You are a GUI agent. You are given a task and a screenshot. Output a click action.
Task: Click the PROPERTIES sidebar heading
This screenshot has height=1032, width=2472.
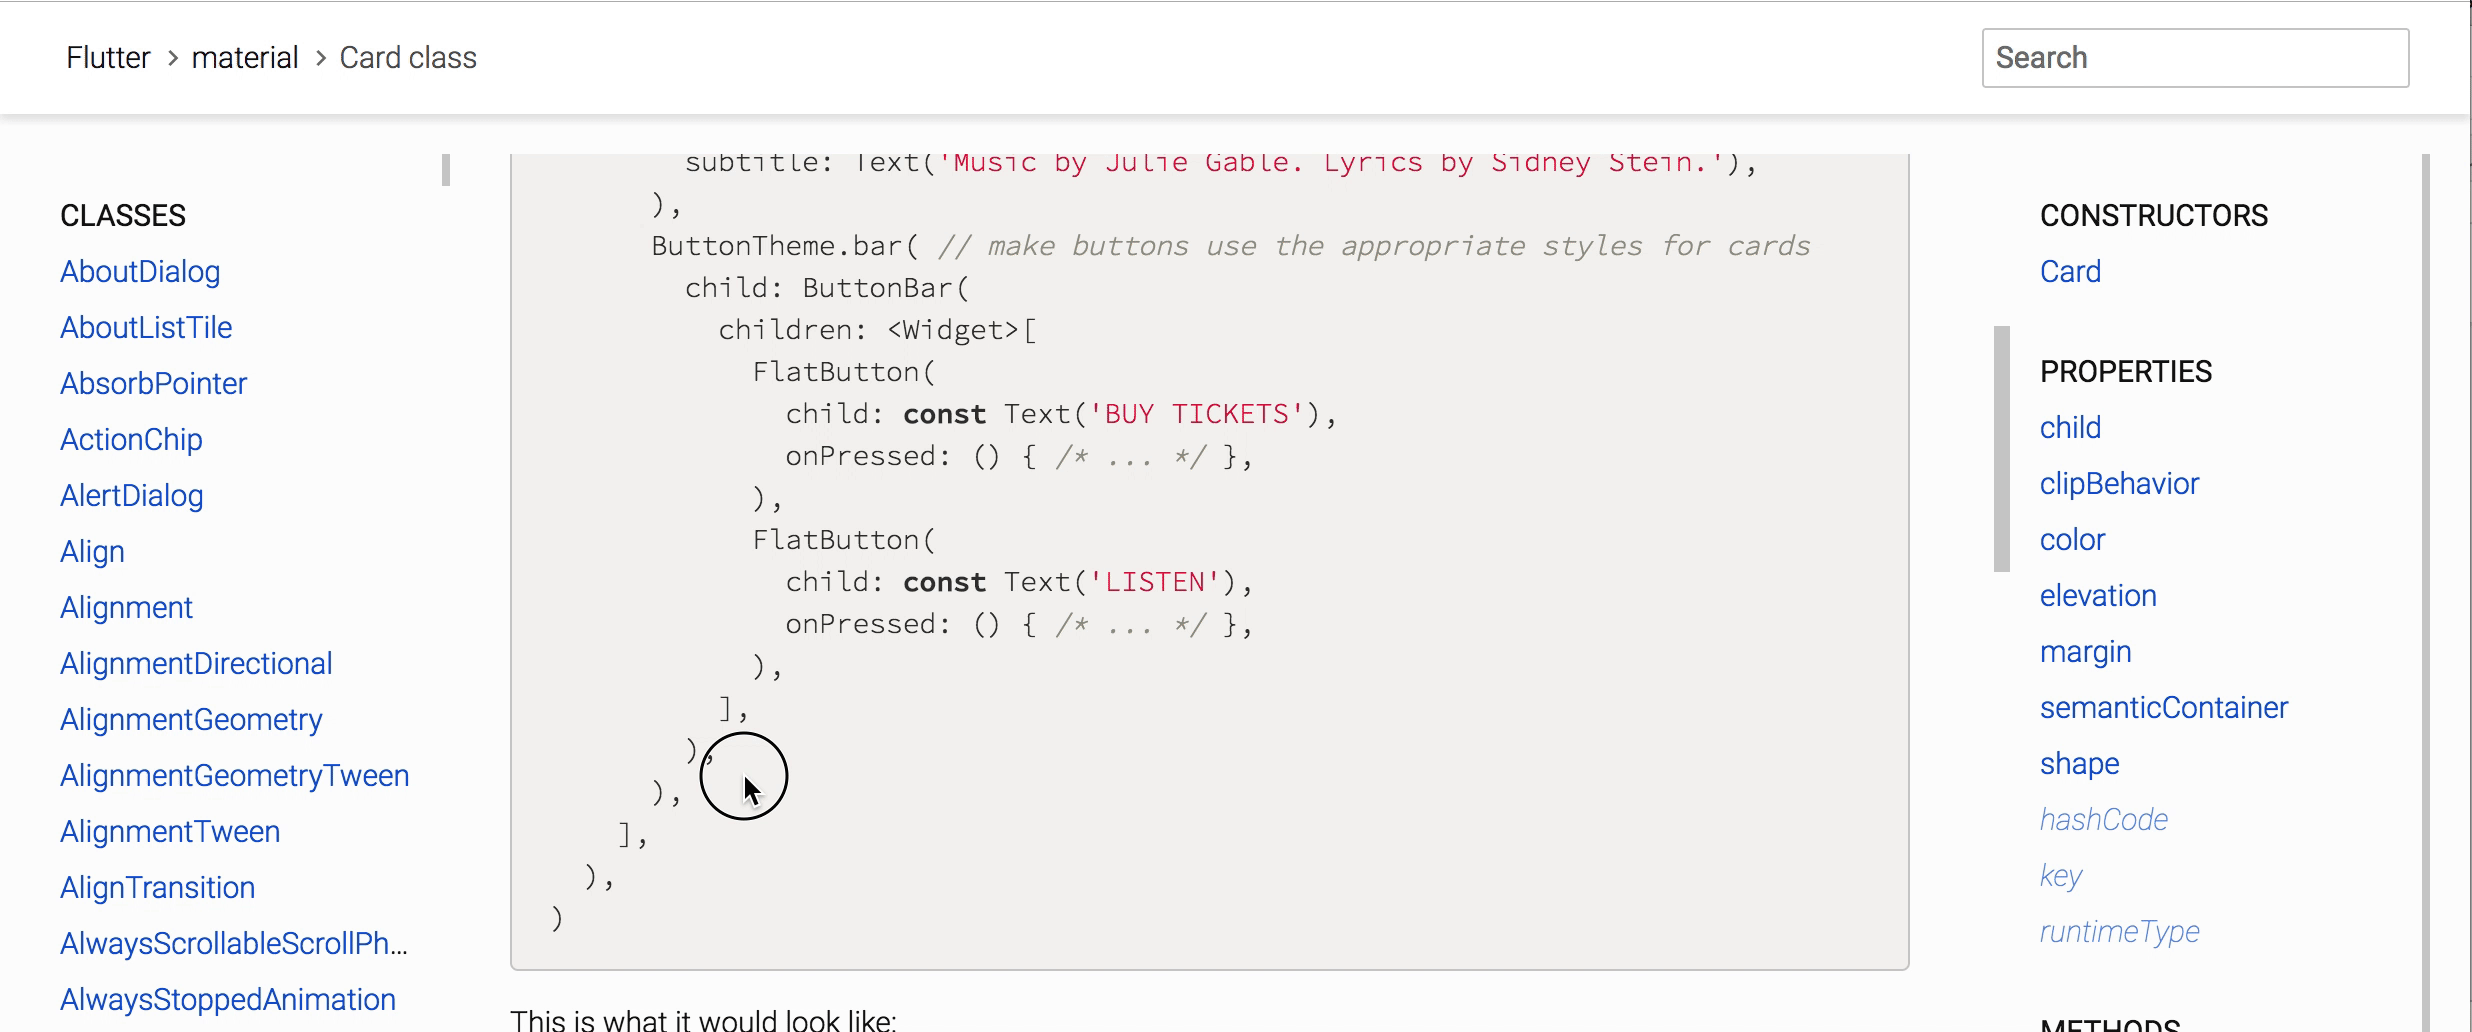pyautogui.click(x=2126, y=372)
